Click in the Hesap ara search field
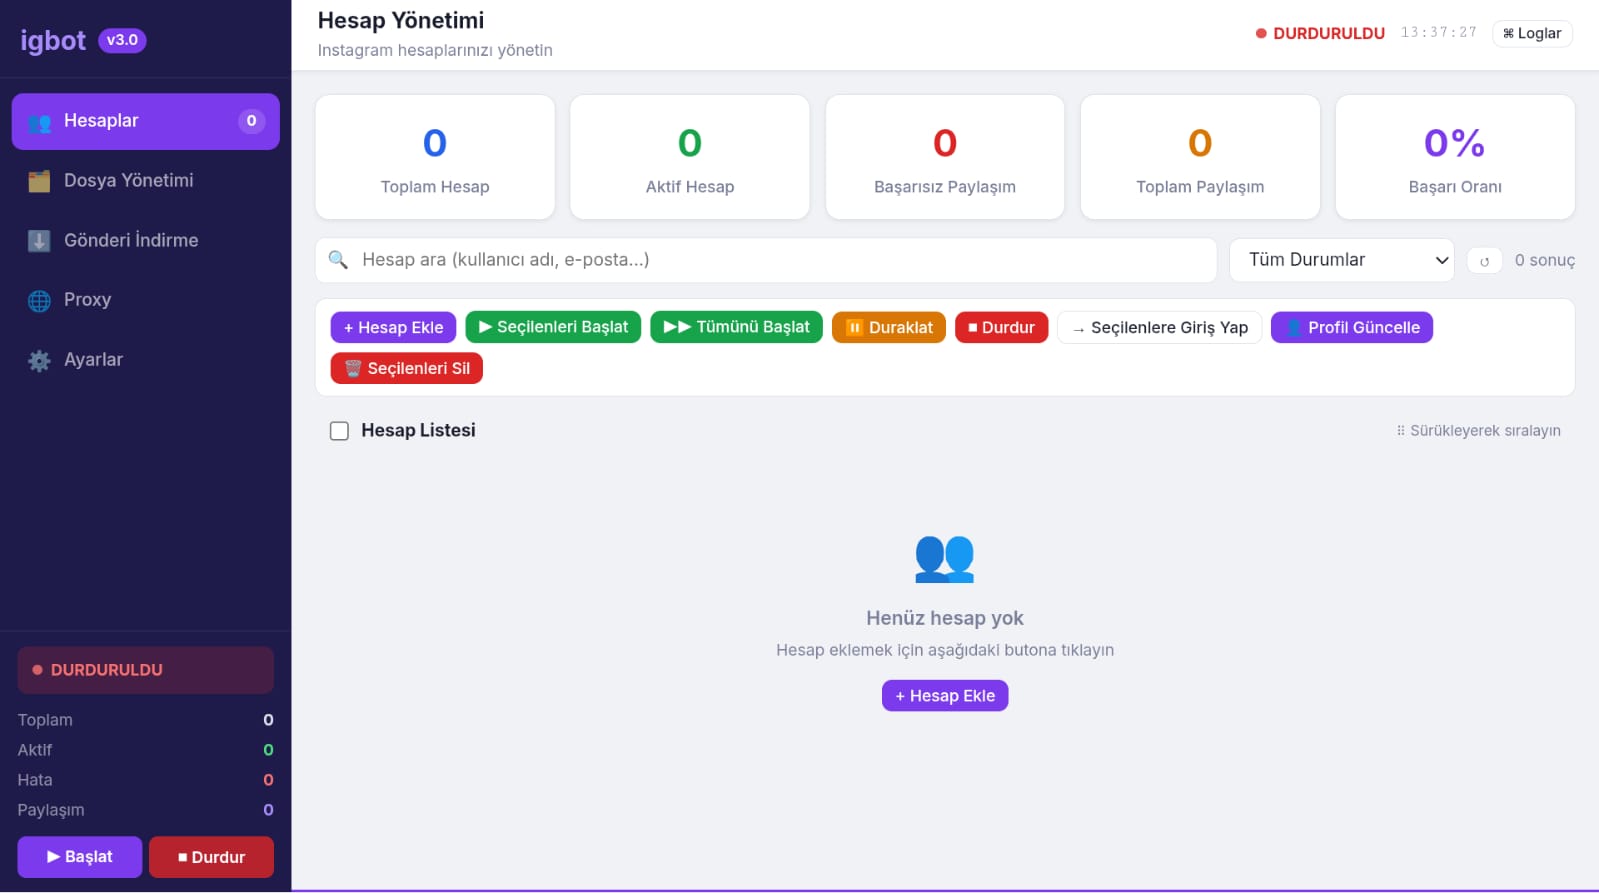Screen dimensions: 1599x893 [x=780, y=260]
